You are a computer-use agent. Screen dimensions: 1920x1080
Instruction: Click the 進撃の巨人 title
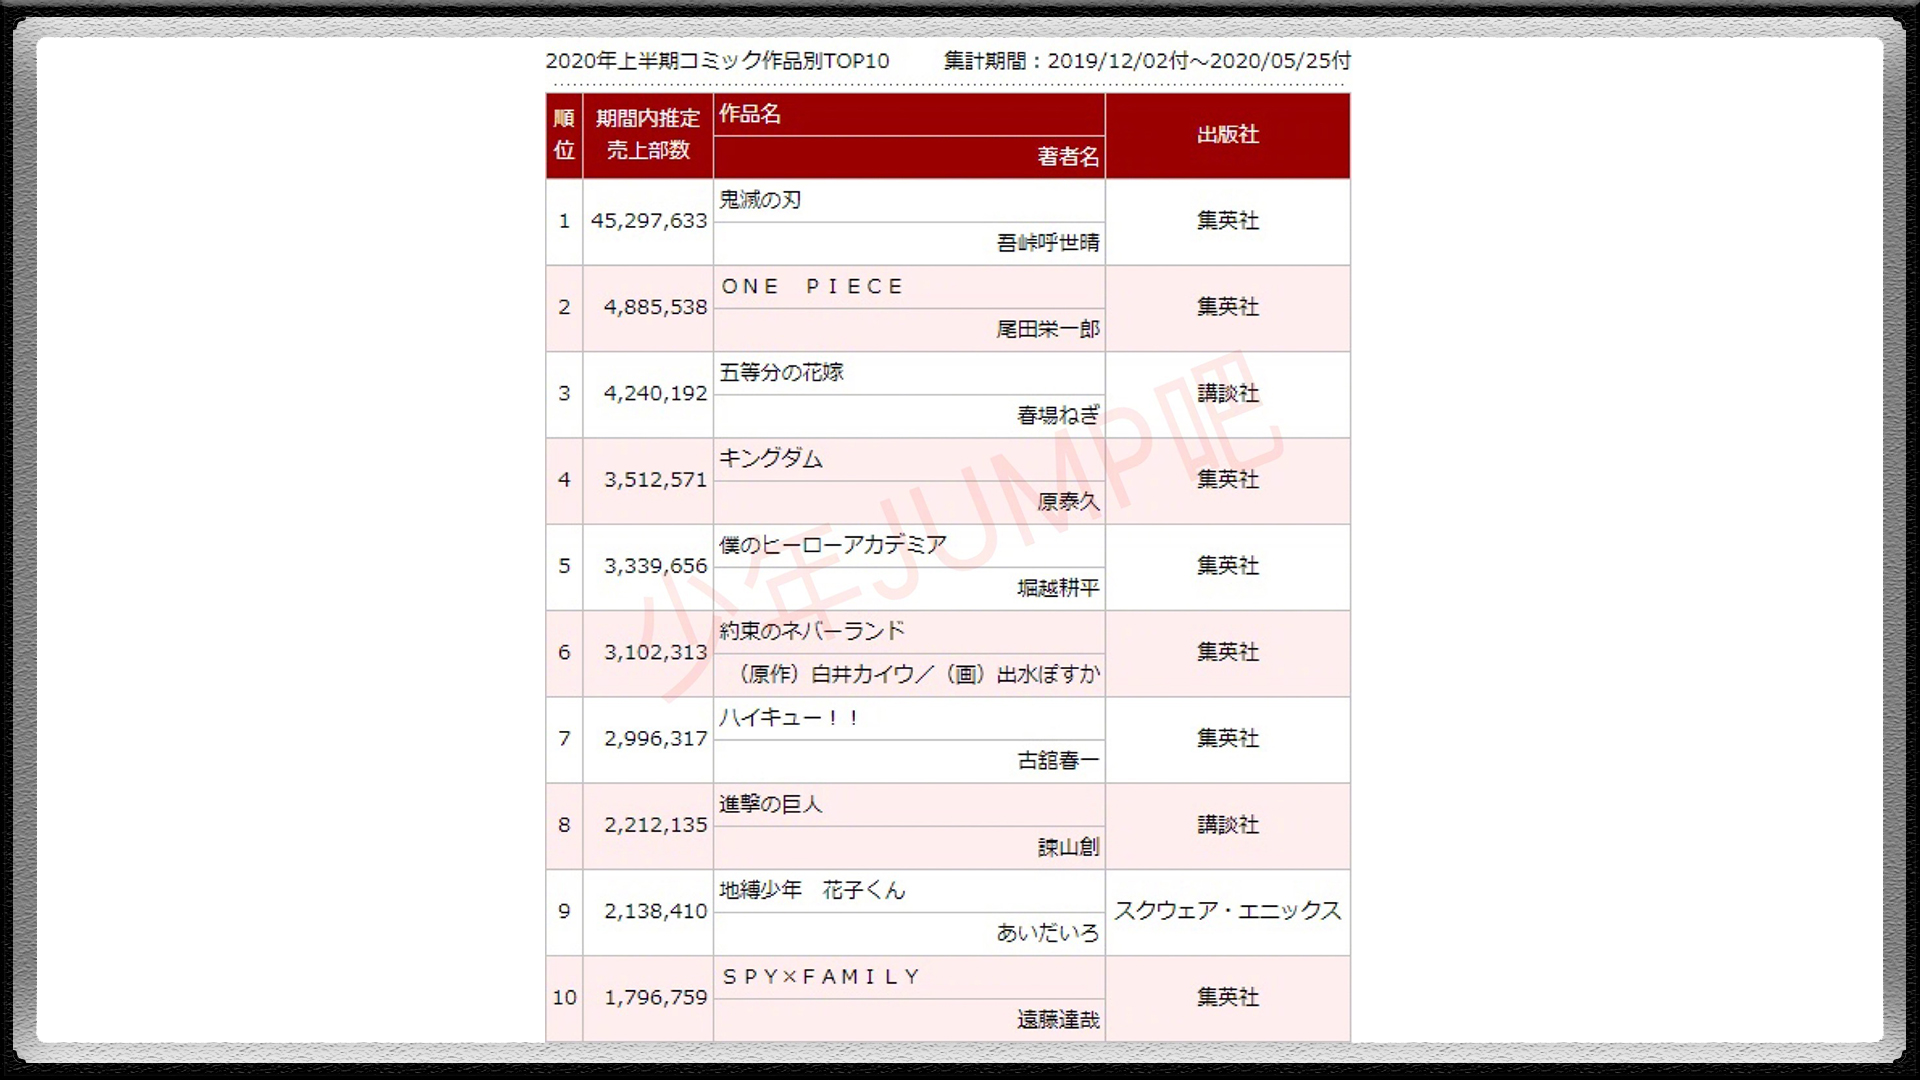[x=770, y=804]
